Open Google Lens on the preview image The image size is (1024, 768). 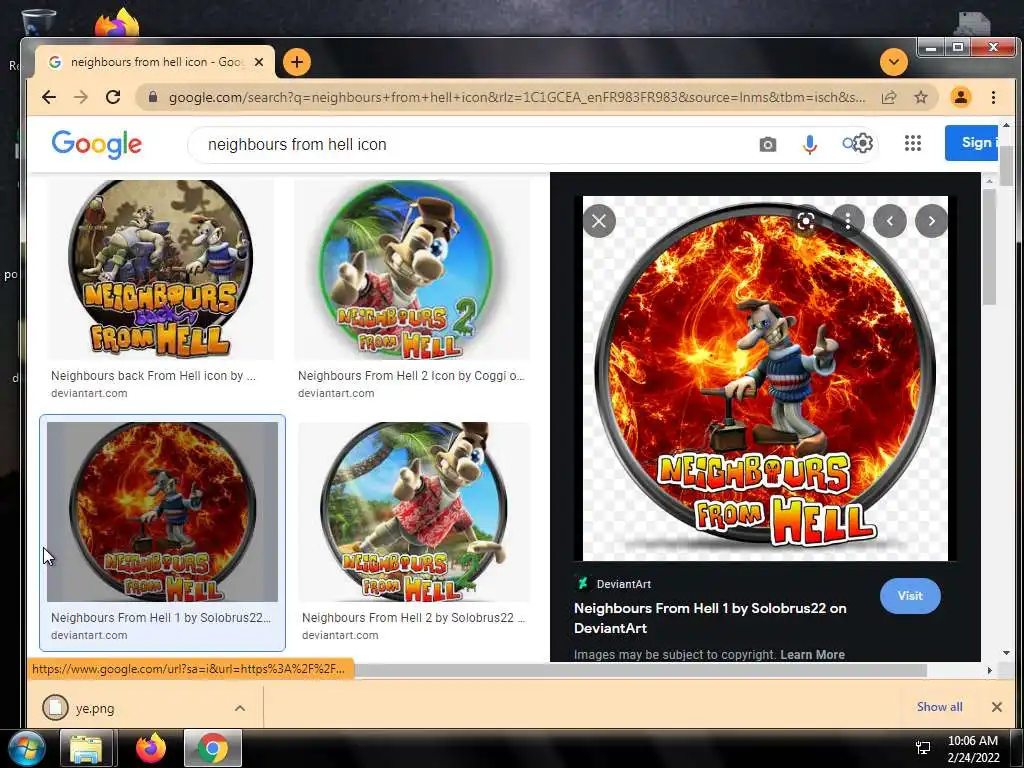click(x=806, y=221)
